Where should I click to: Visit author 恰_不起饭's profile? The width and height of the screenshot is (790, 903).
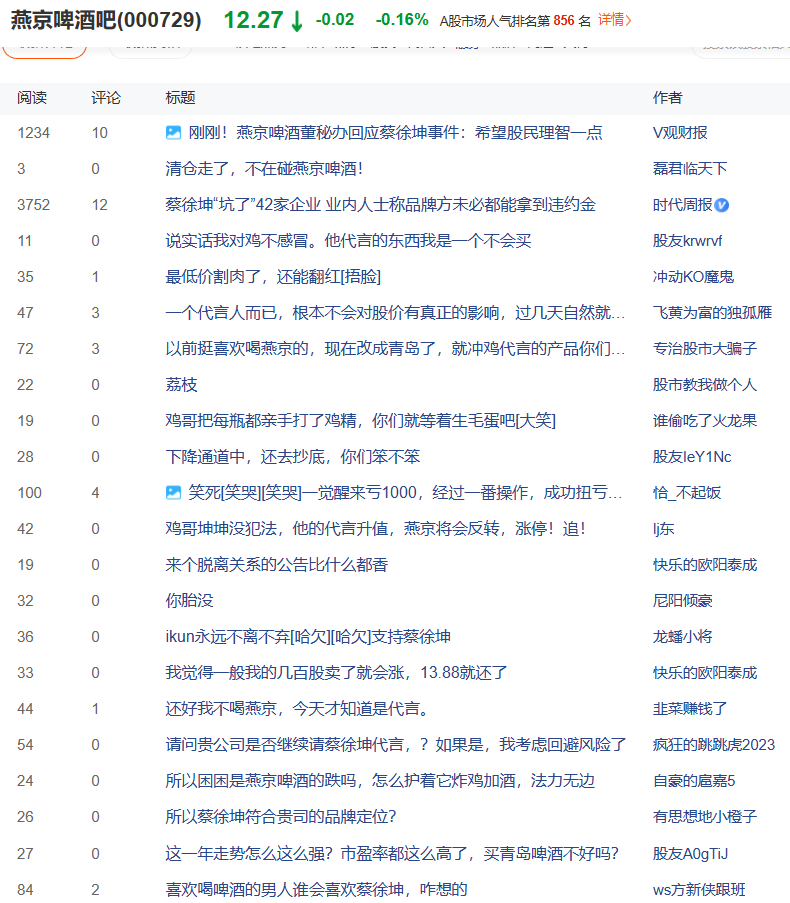(686, 493)
